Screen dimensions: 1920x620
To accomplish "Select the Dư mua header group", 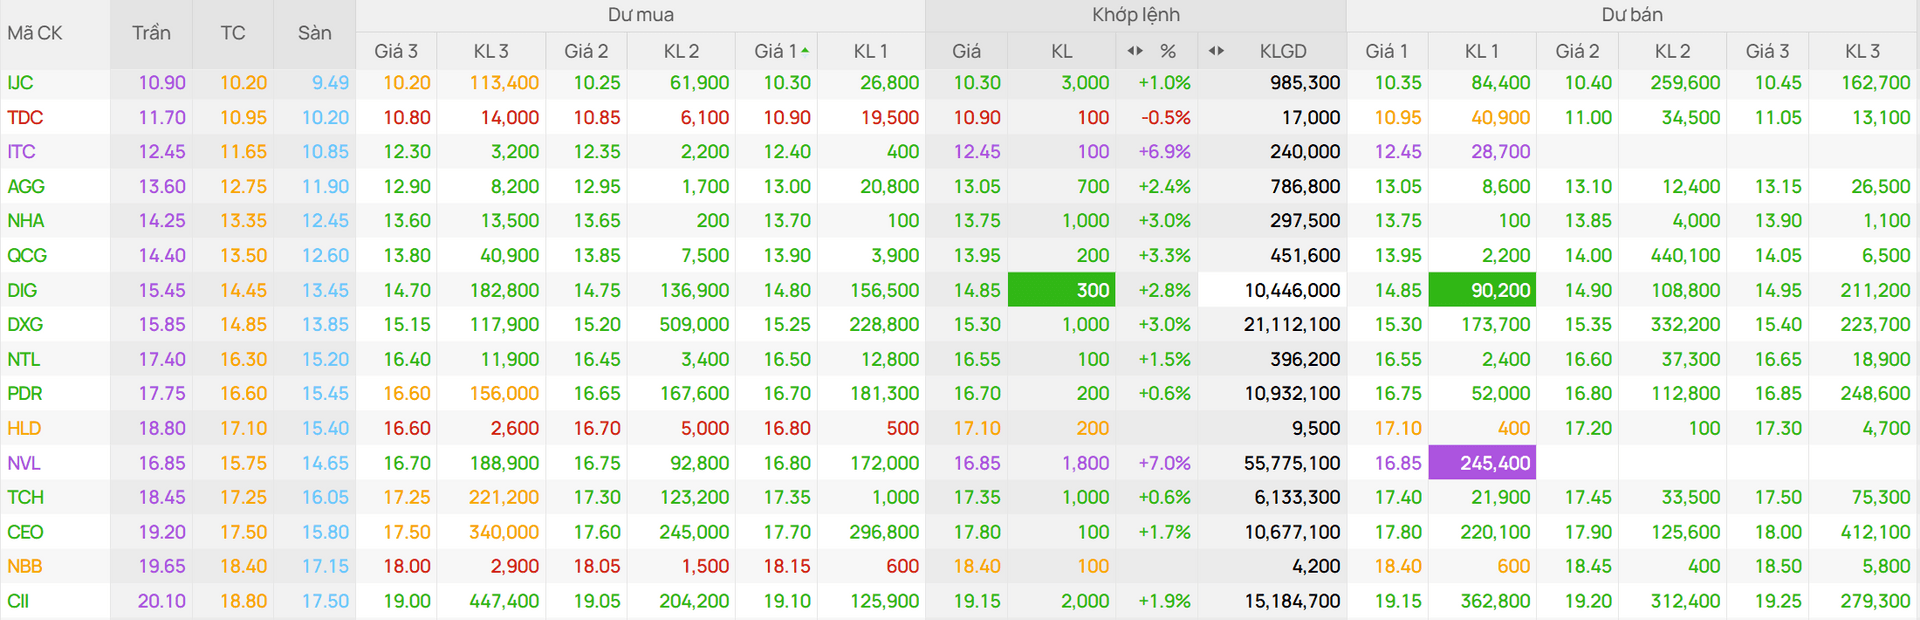I will click(640, 15).
